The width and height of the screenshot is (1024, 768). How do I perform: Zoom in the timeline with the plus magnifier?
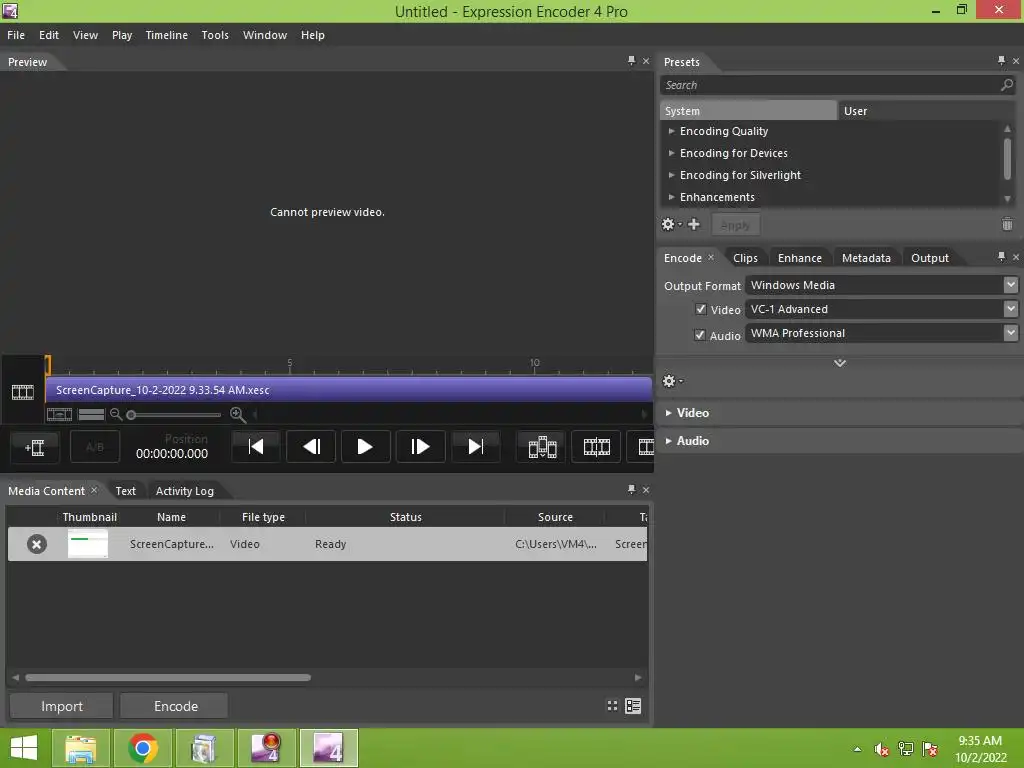point(238,414)
